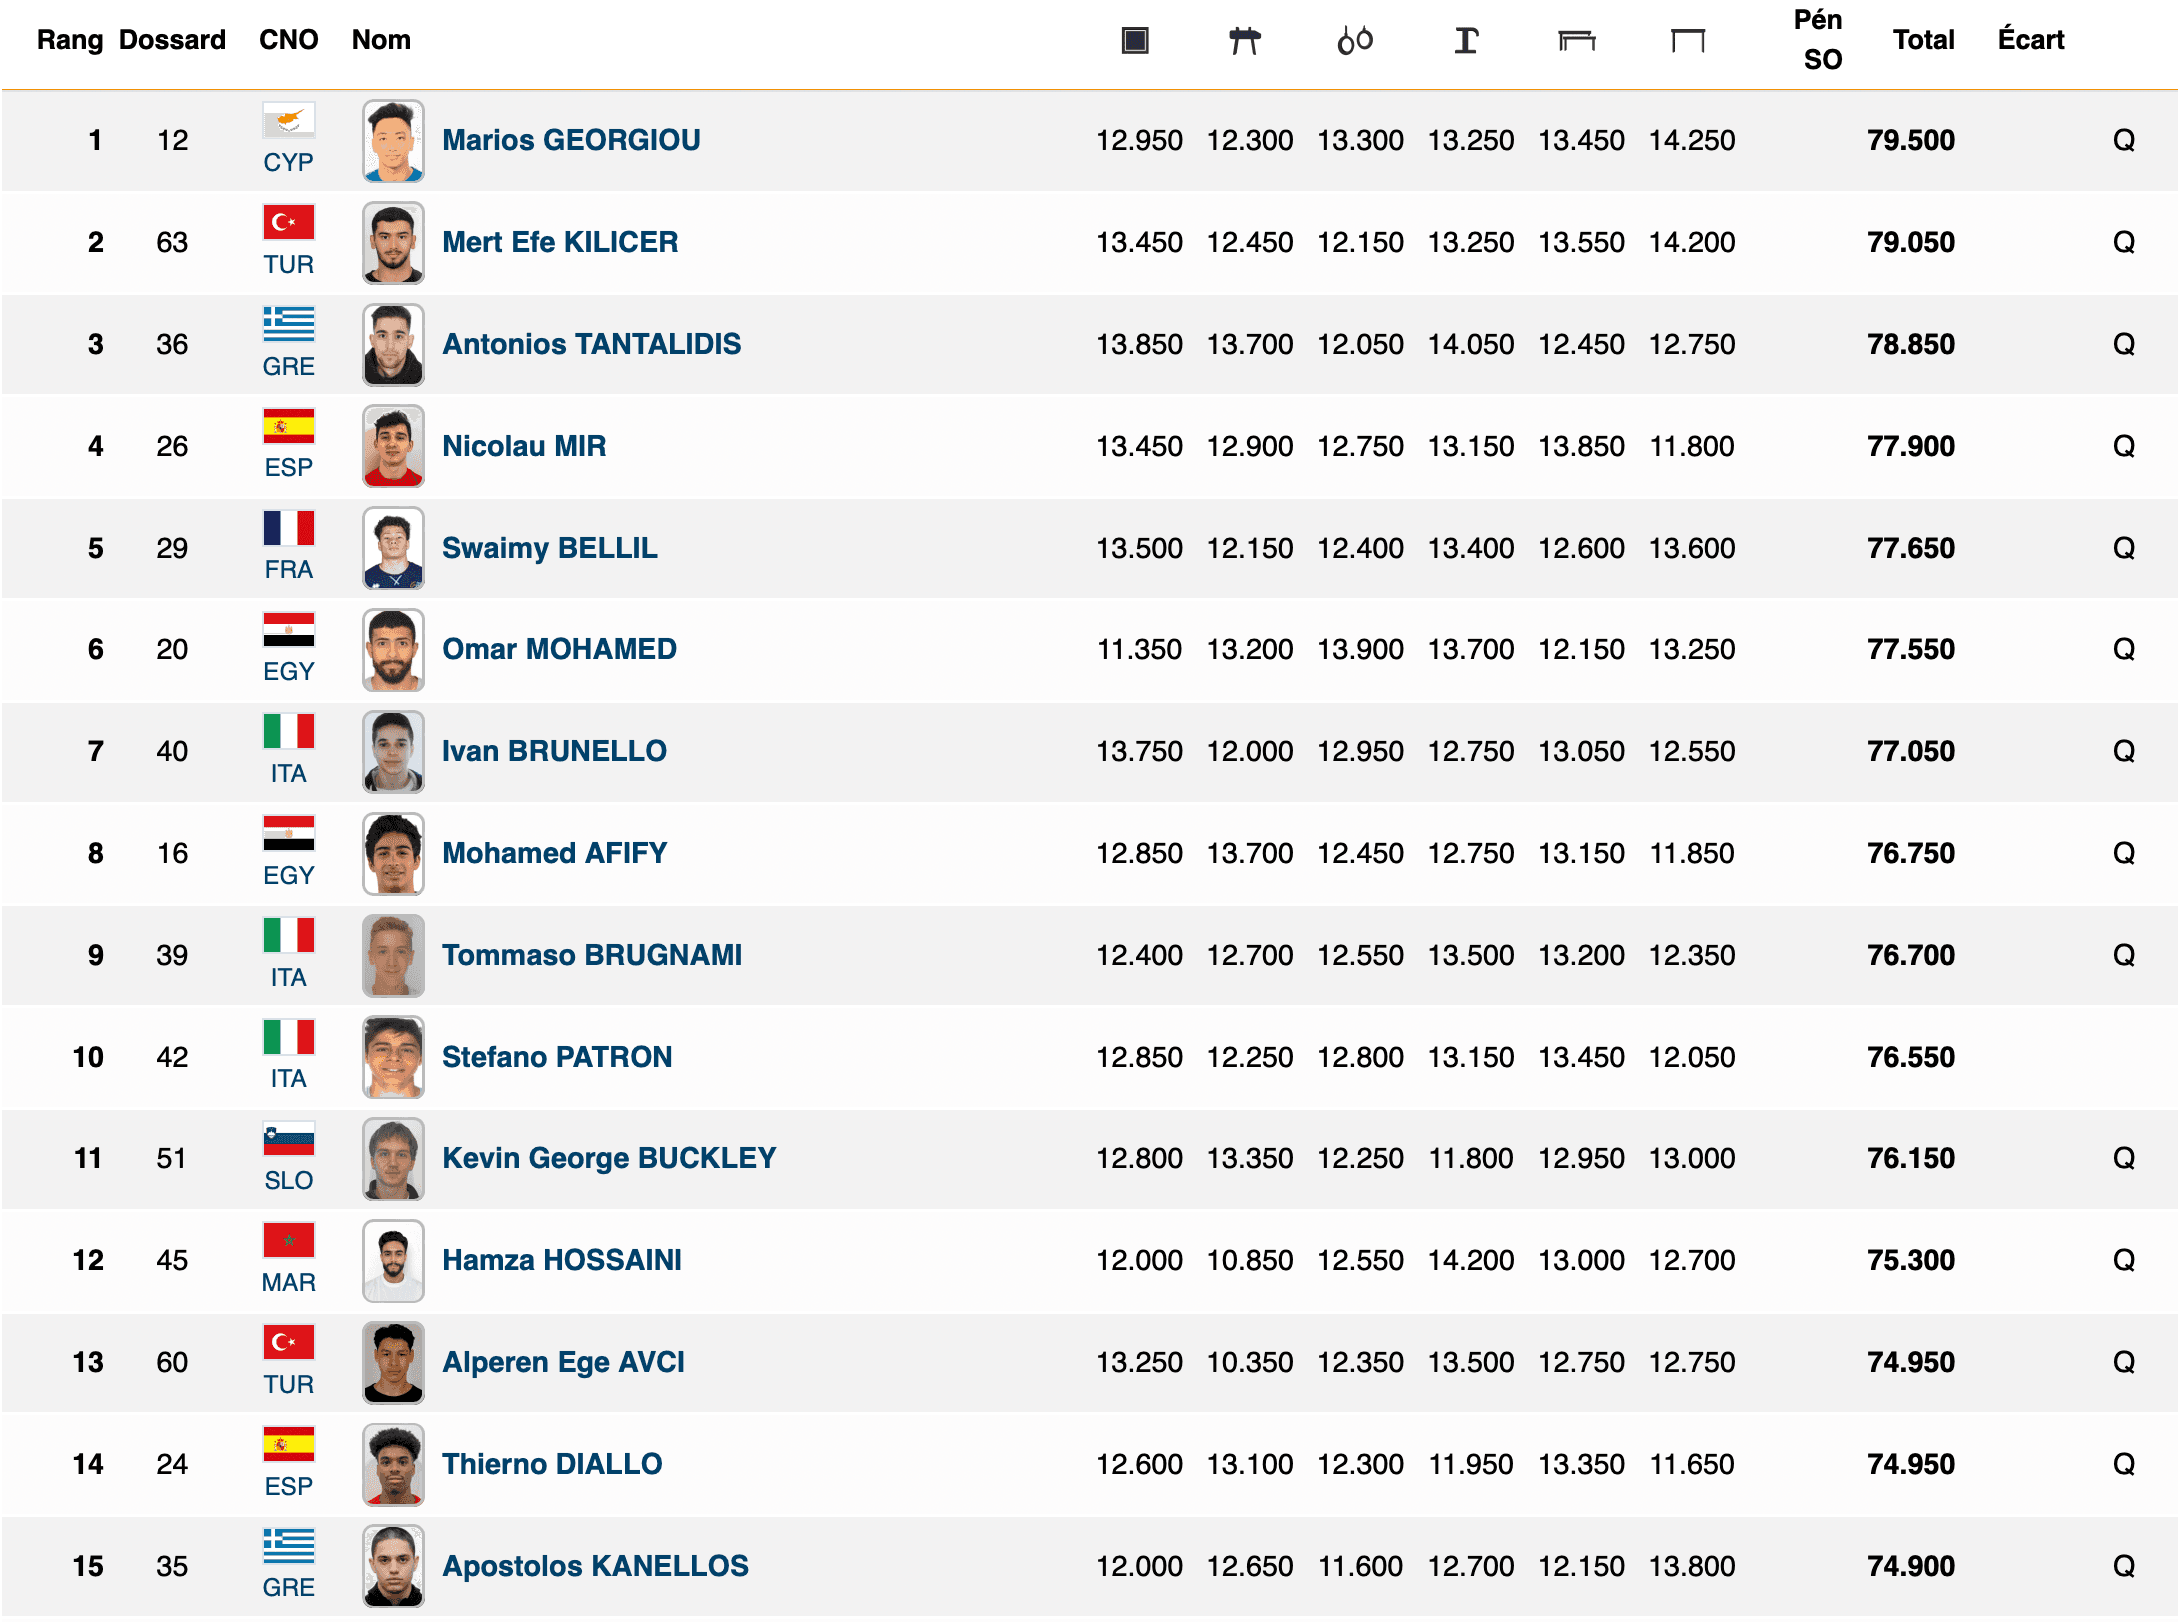2178x1622 pixels.
Task: Click the horizontal bar column icon
Action: pos(1688,41)
